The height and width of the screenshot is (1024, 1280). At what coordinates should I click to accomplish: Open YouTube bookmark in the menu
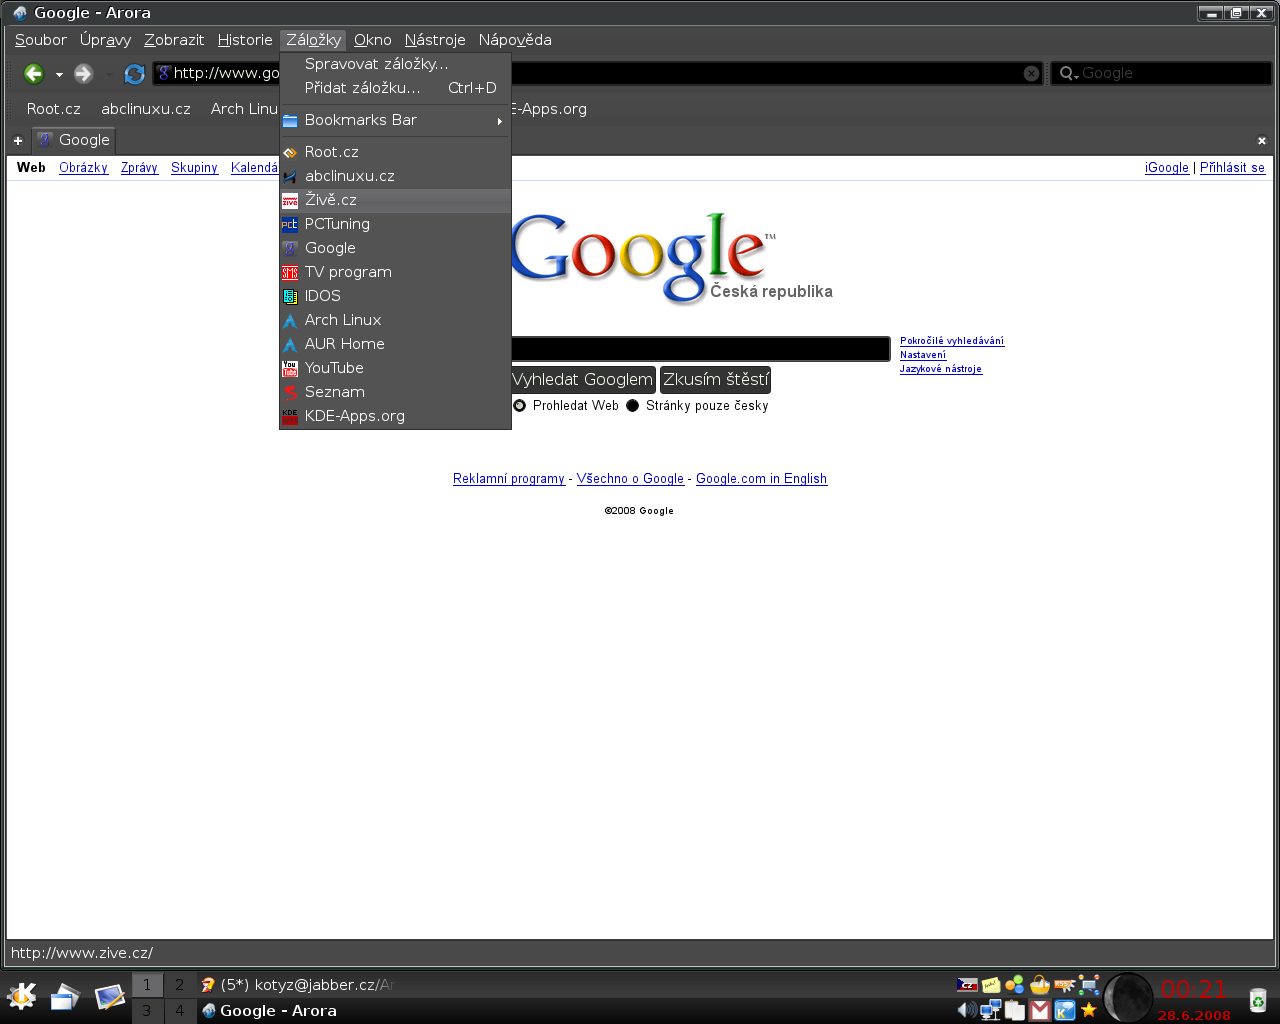tap(395, 368)
